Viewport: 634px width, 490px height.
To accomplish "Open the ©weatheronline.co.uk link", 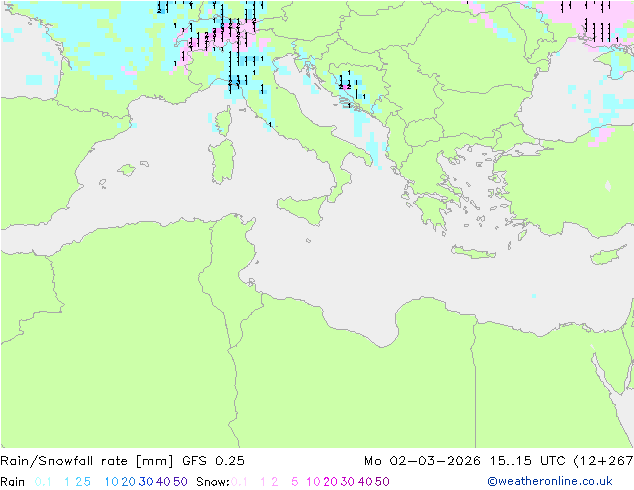I will 550,482.
